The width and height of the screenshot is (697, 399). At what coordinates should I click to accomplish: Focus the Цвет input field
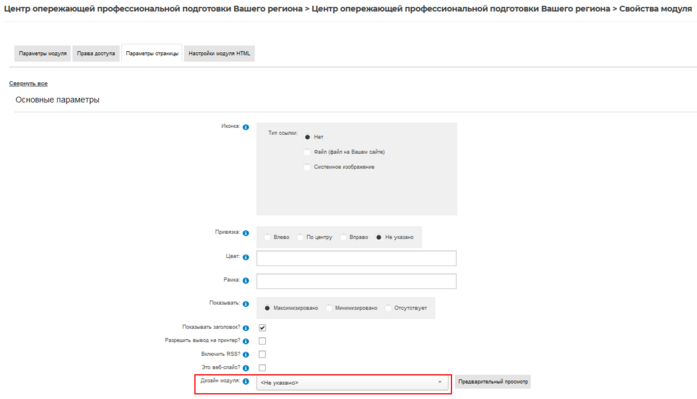[357, 258]
